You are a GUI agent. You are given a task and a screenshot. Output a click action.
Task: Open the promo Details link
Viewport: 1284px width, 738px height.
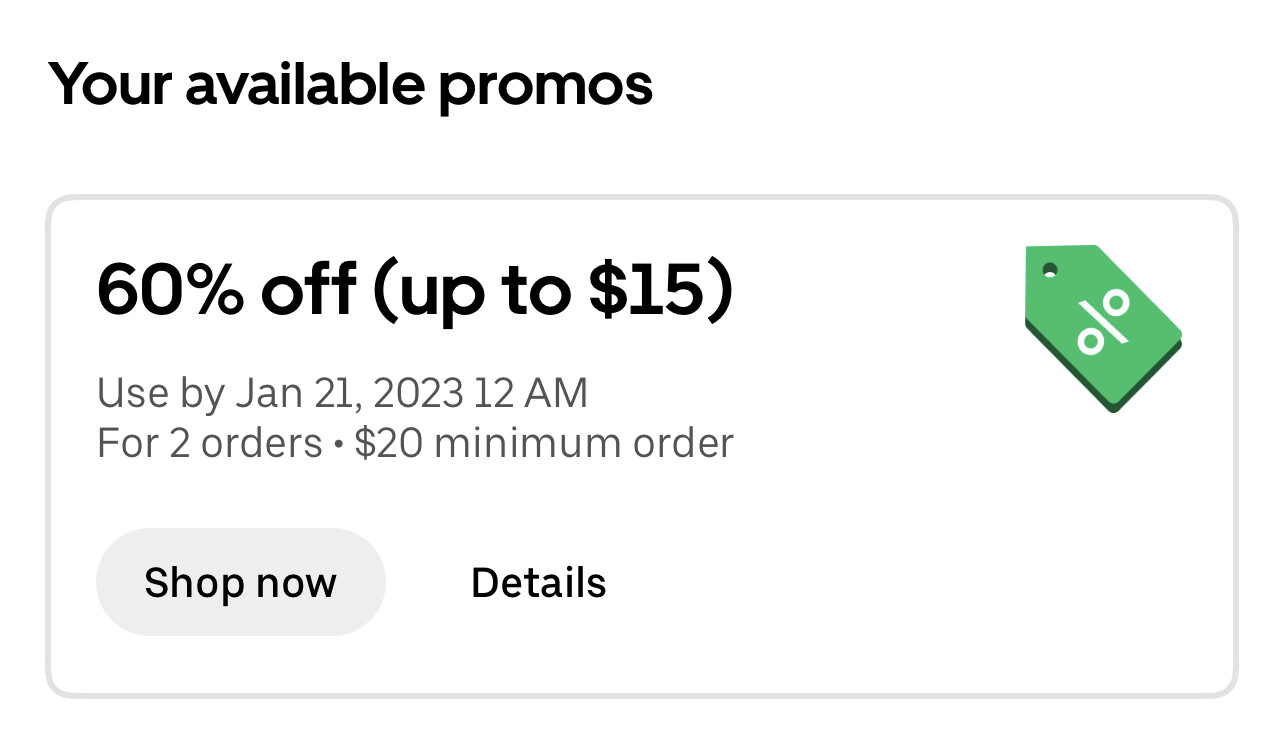pyautogui.click(x=538, y=582)
